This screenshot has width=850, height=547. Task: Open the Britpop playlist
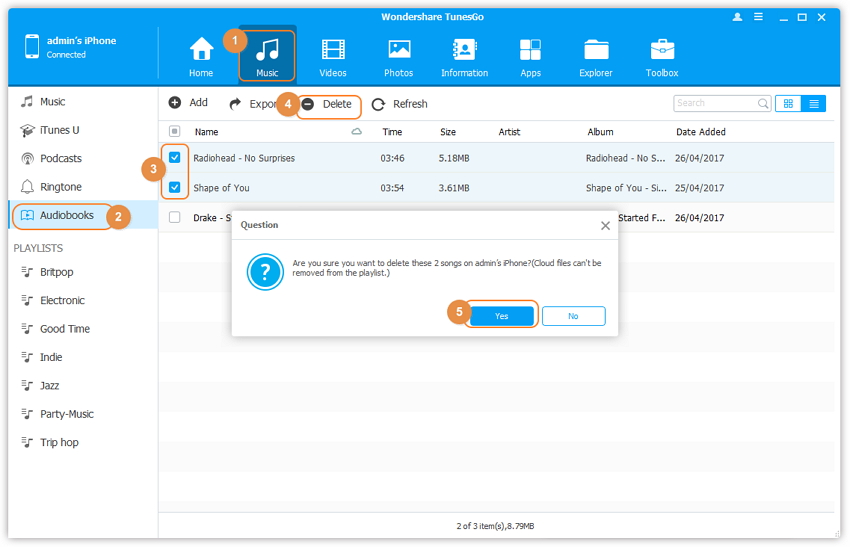56,272
